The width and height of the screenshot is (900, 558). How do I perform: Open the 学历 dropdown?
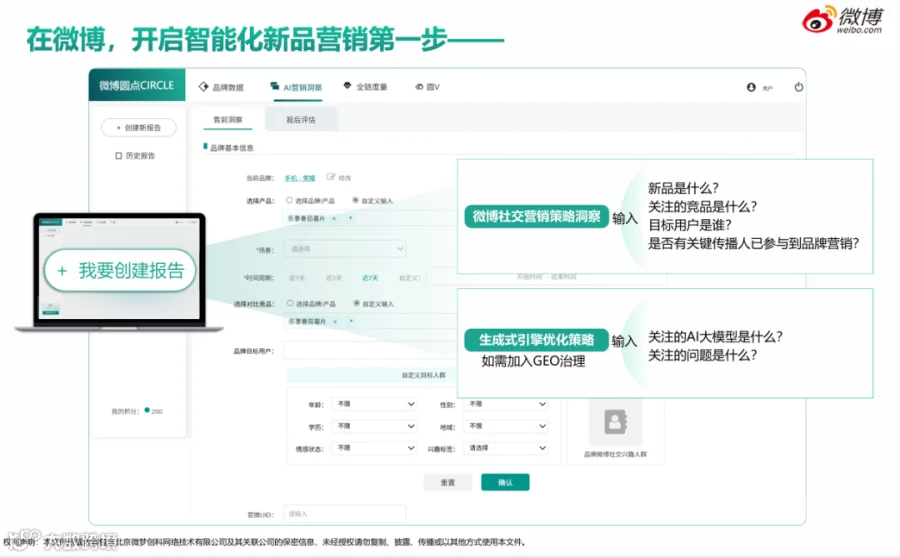(x=375, y=426)
